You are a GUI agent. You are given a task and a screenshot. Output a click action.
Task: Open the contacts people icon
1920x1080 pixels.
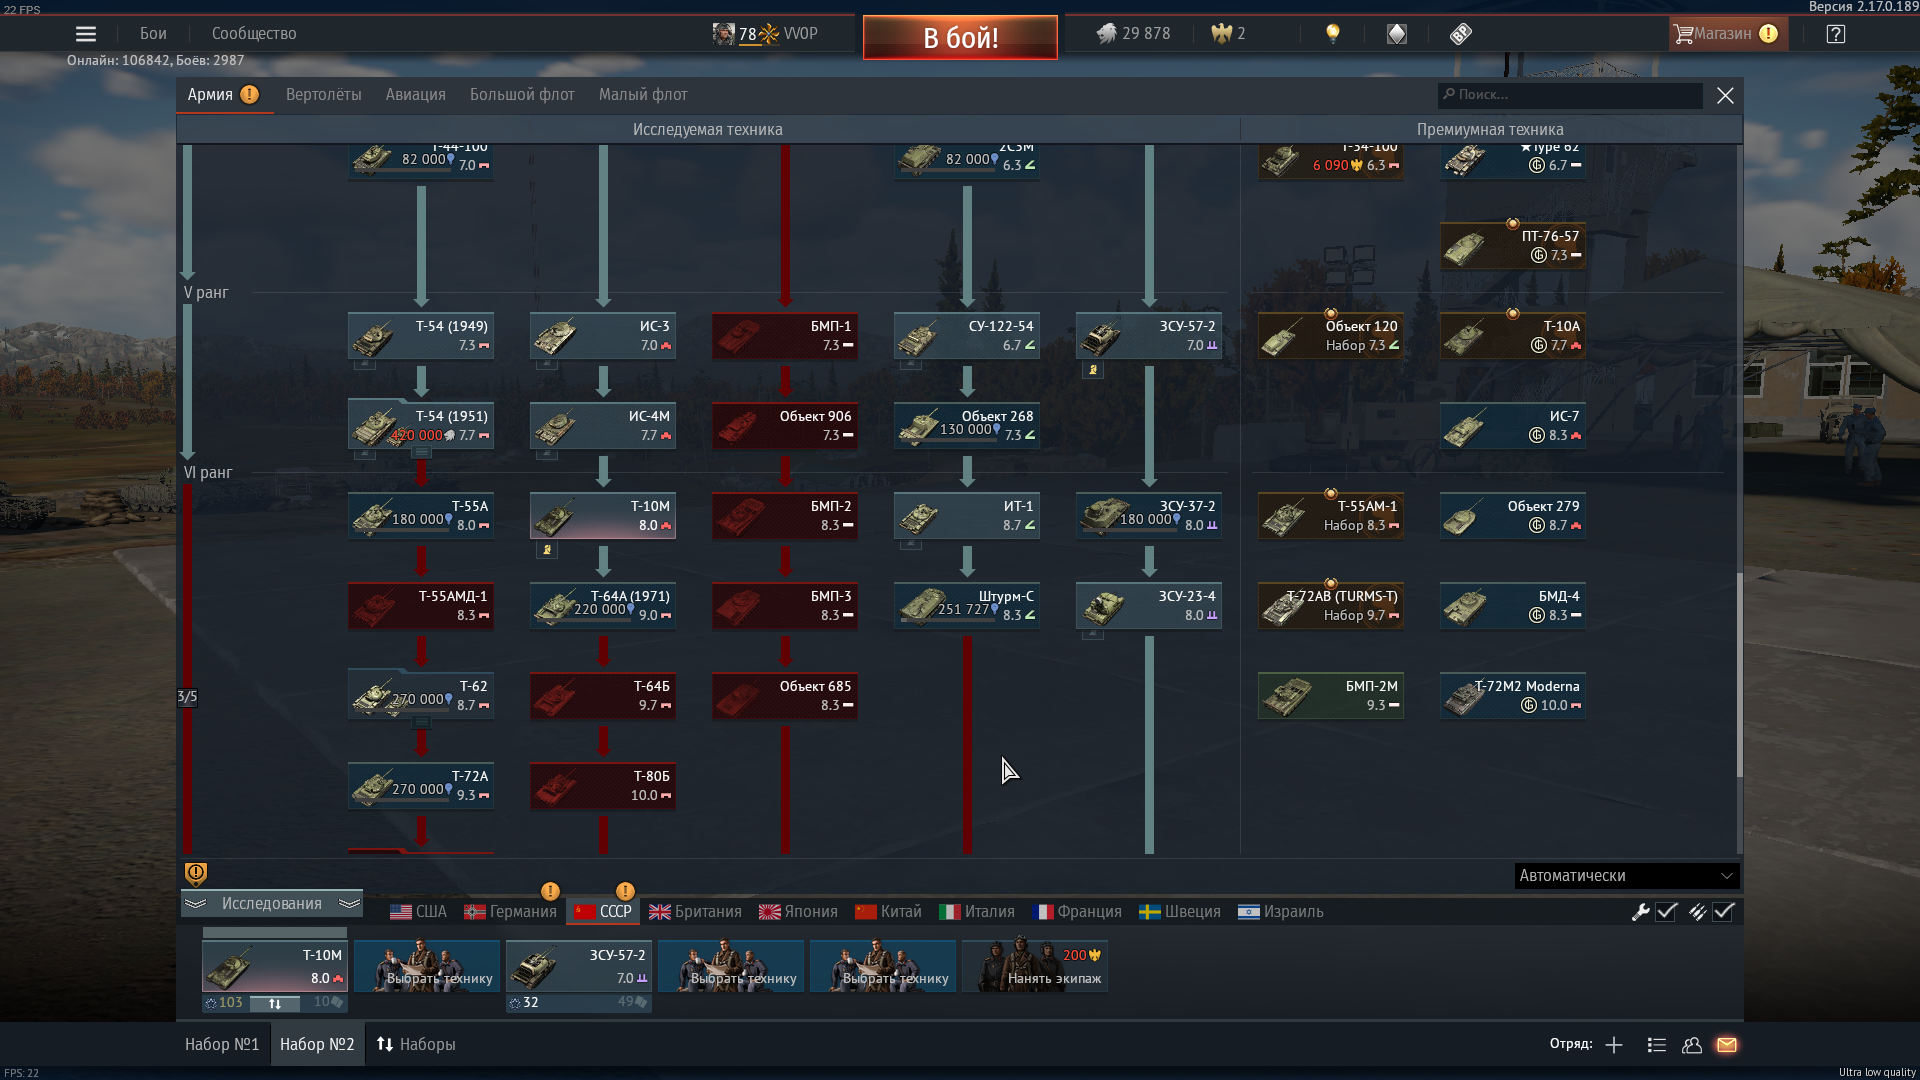coord(1692,1045)
